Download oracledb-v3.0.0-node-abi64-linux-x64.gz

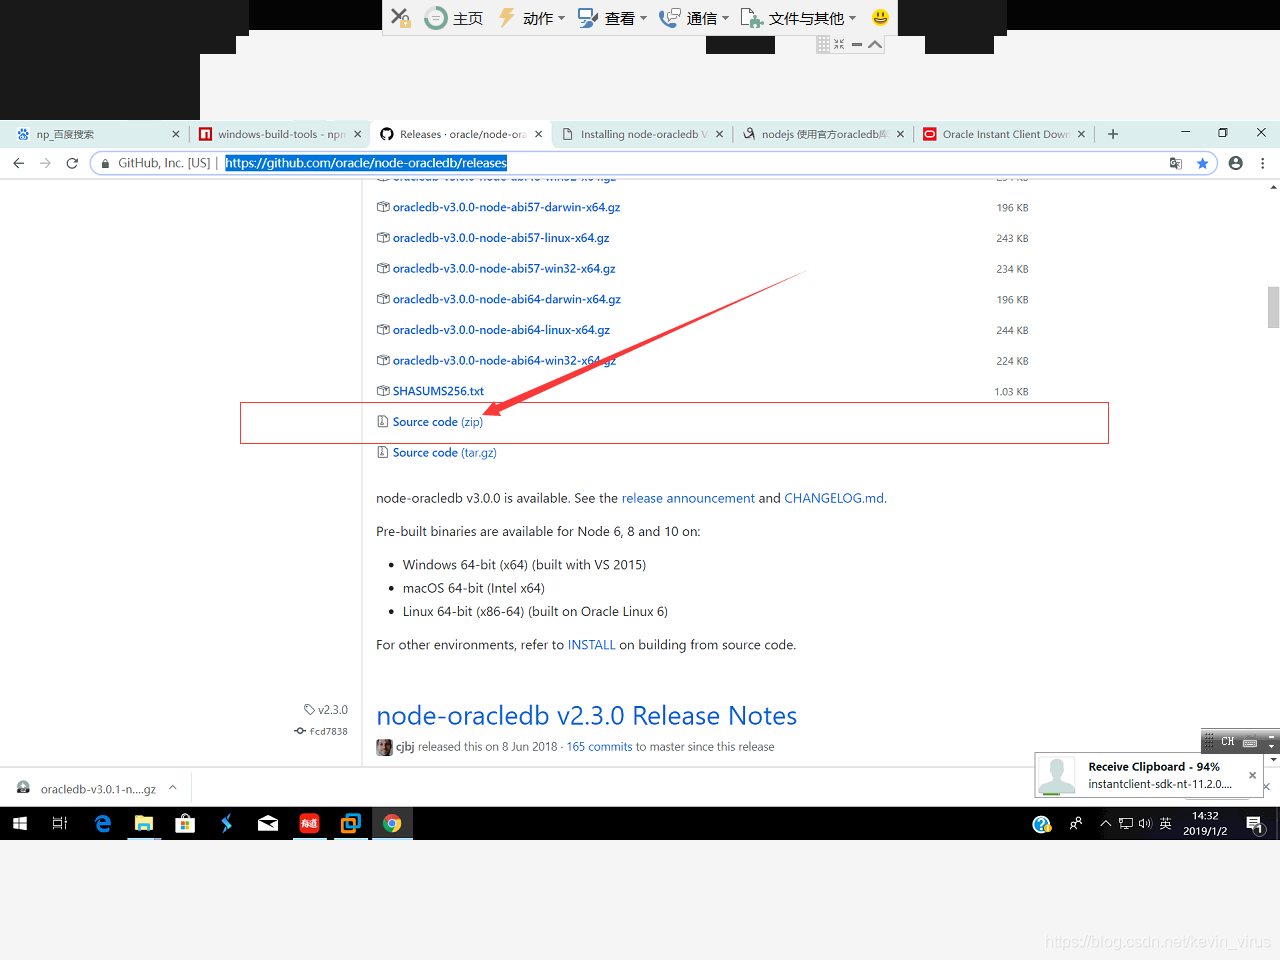pos(501,330)
